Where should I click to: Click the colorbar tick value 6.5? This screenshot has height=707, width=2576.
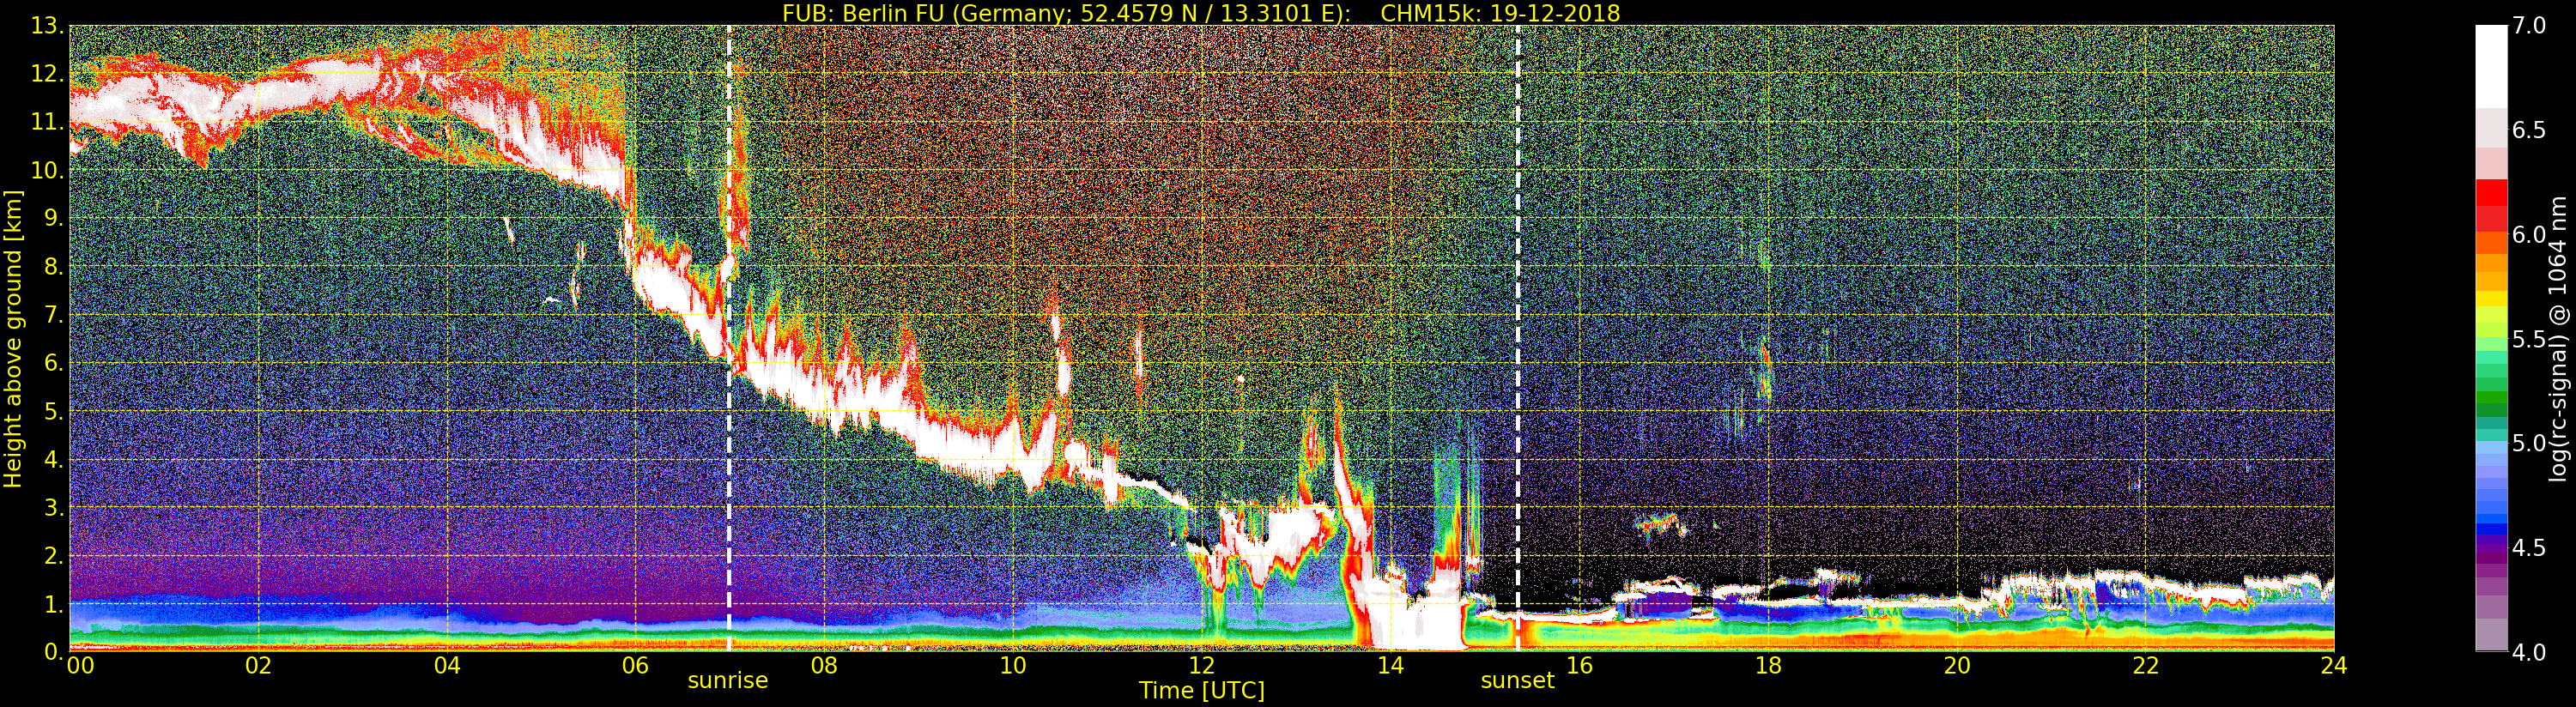(x=2529, y=130)
